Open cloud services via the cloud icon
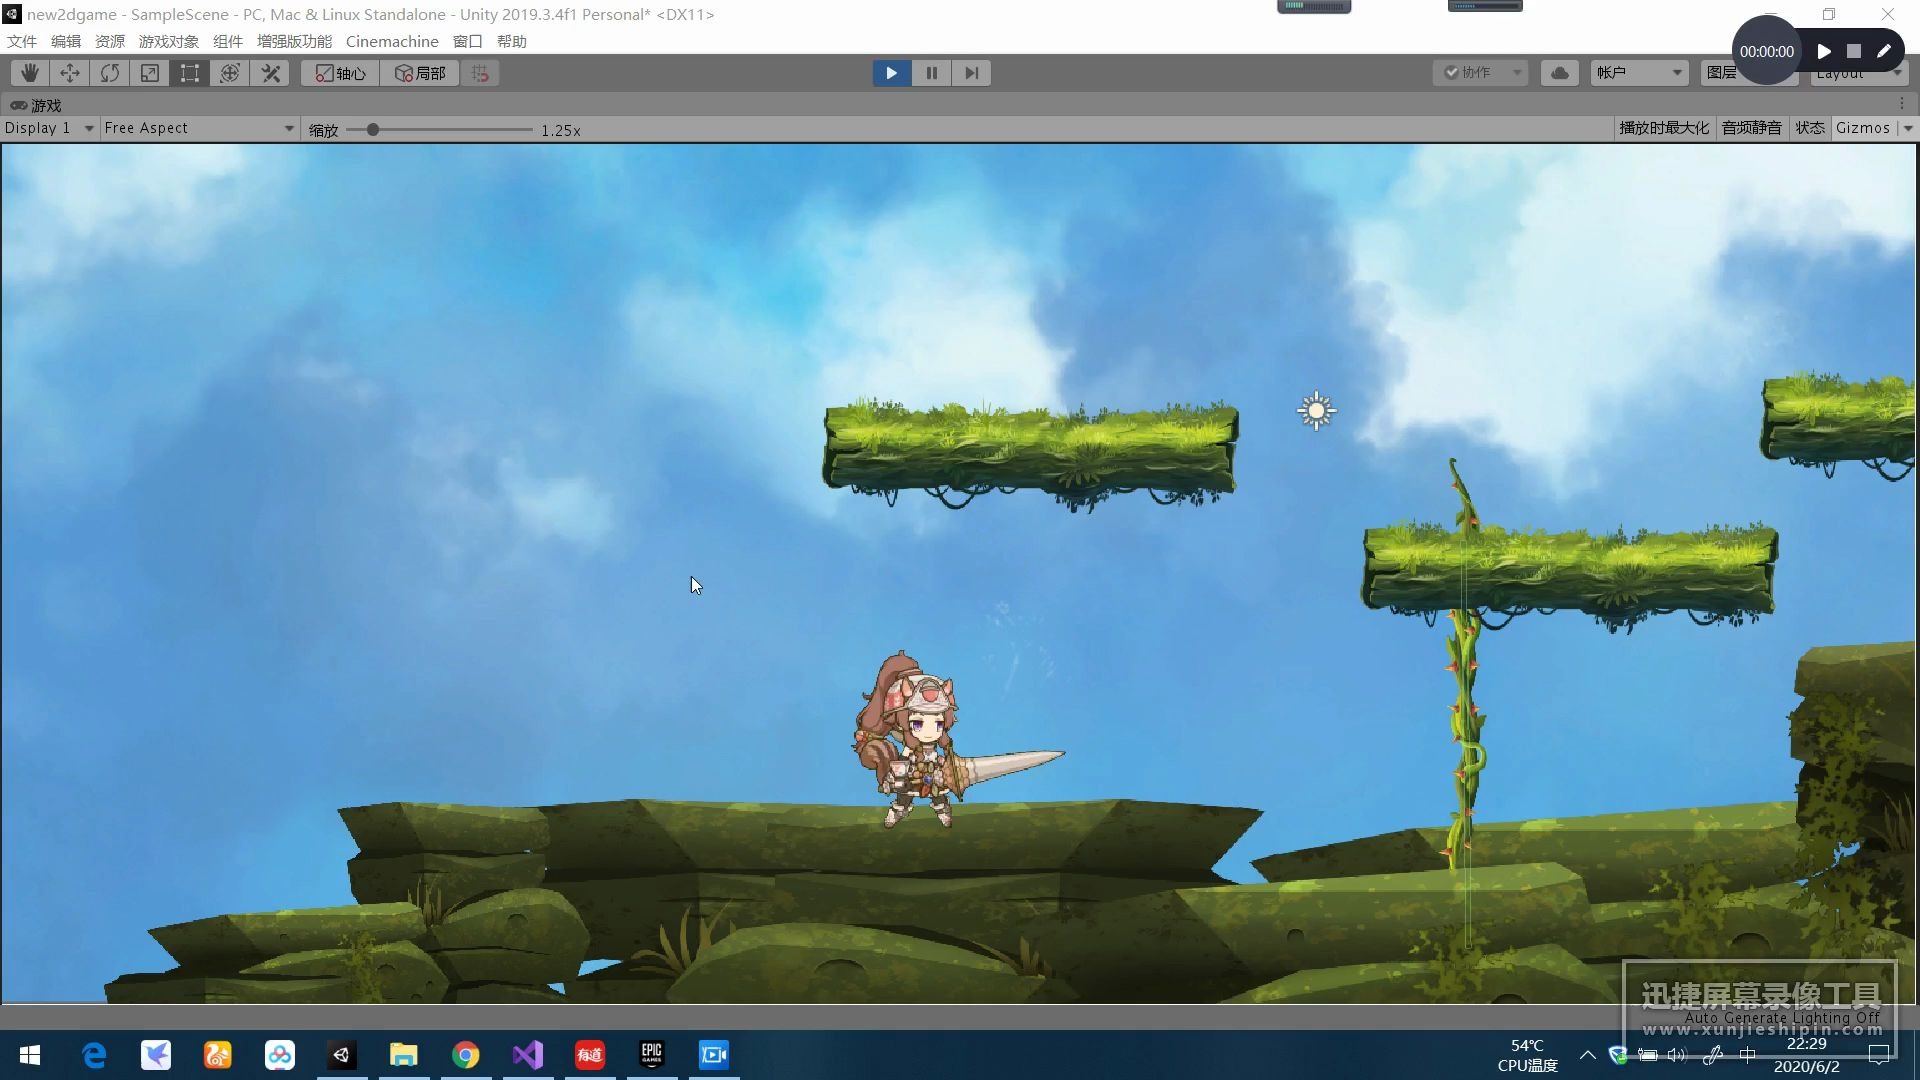Screen dimensions: 1920x1080 point(1560,73)
